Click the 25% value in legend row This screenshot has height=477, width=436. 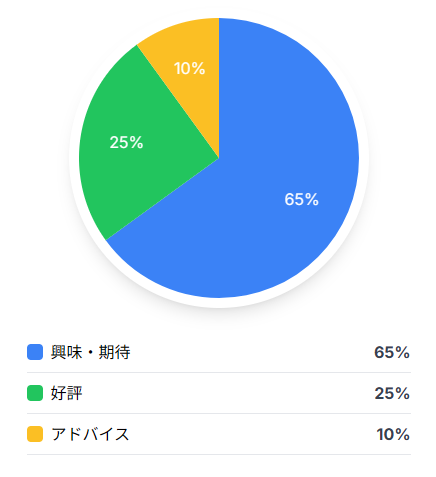click(392, 393)
